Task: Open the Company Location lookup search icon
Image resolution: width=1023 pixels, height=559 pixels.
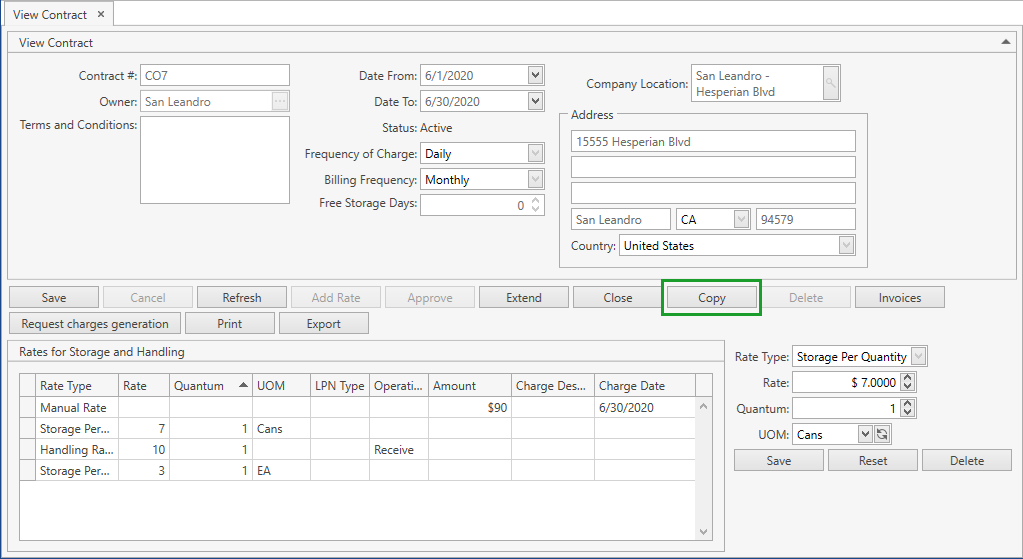Action: click(x=831, y=84)
